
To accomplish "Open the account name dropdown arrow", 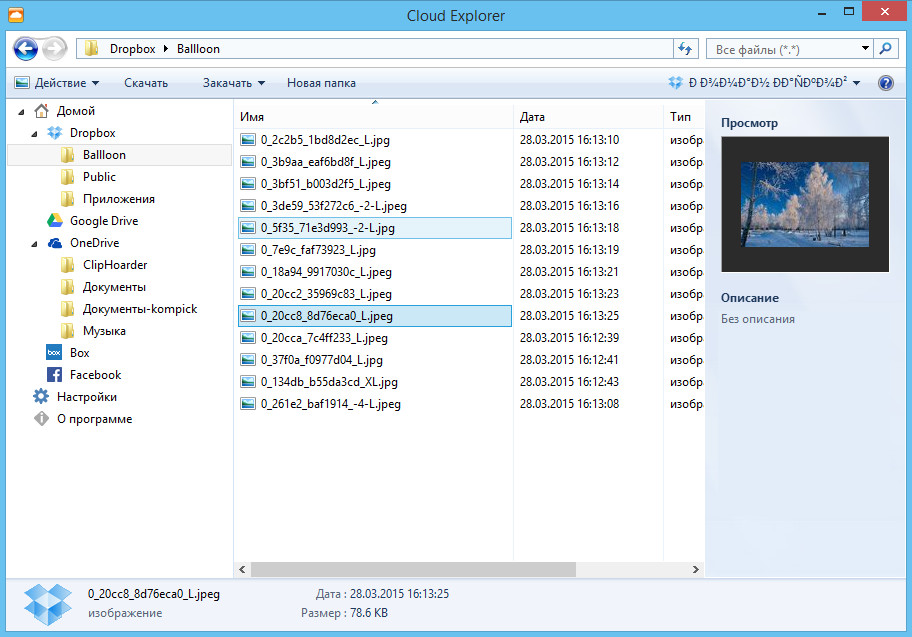I will pos(856,84).
